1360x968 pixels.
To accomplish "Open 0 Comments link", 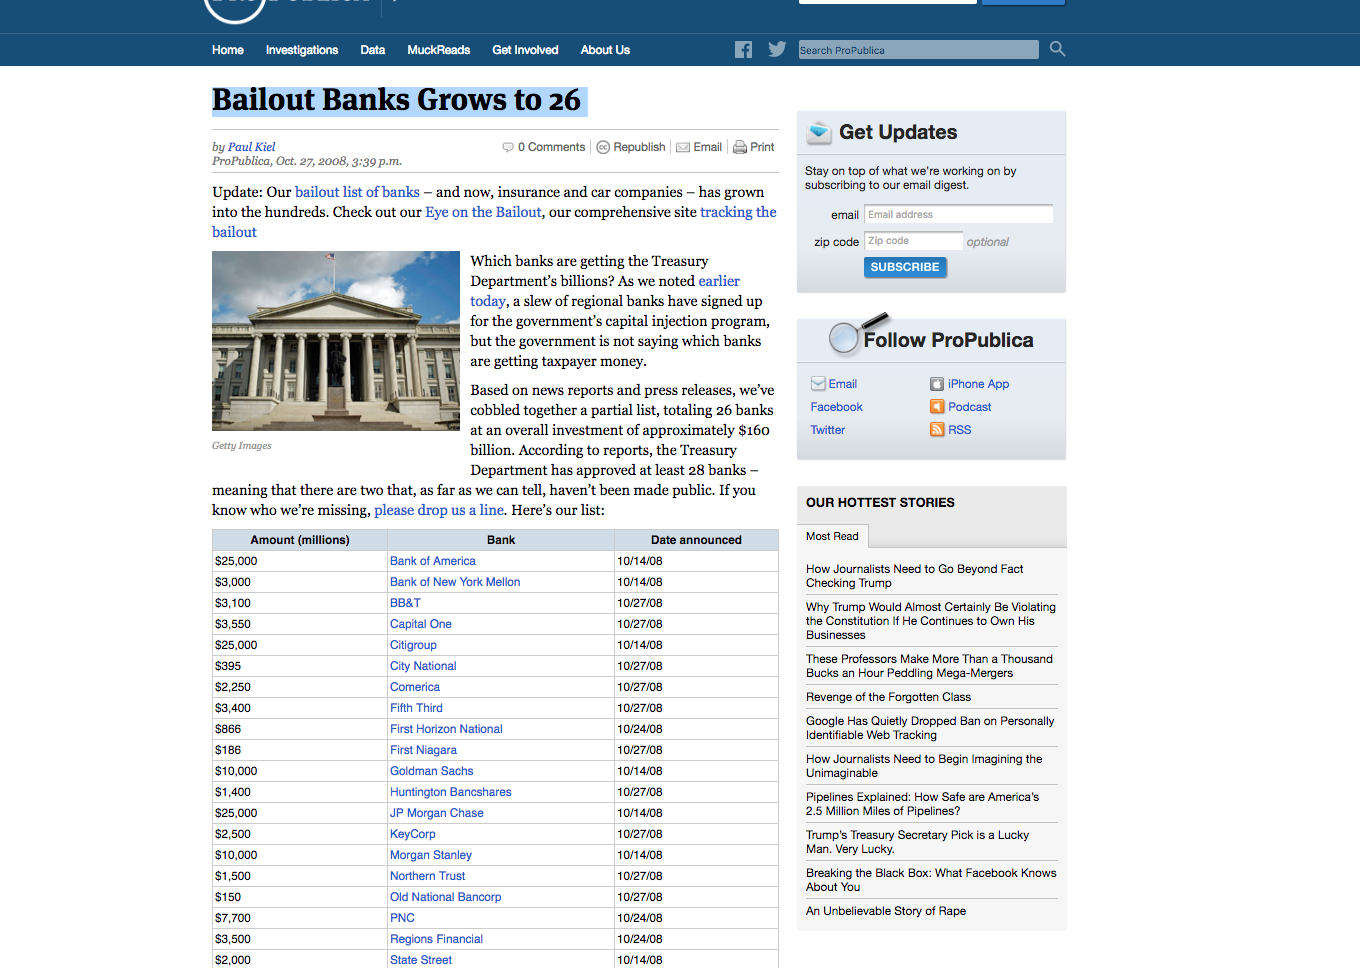I will 551,147.
